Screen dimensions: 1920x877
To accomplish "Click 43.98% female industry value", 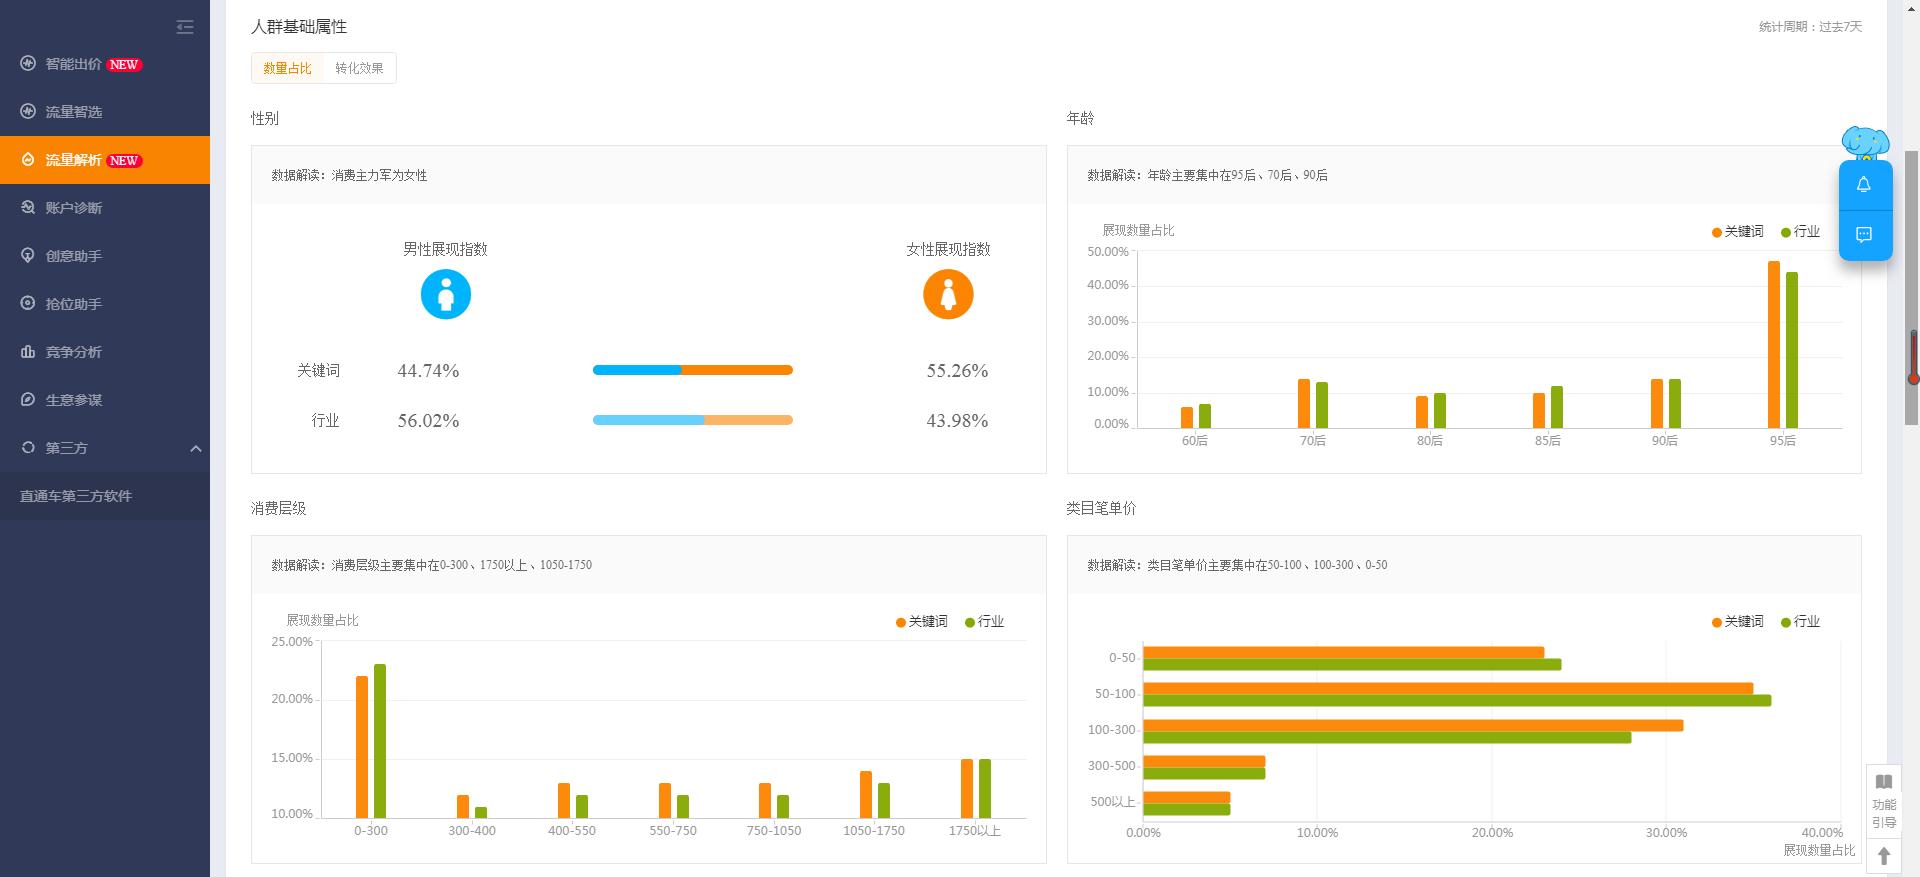I will tap(957, 421).
